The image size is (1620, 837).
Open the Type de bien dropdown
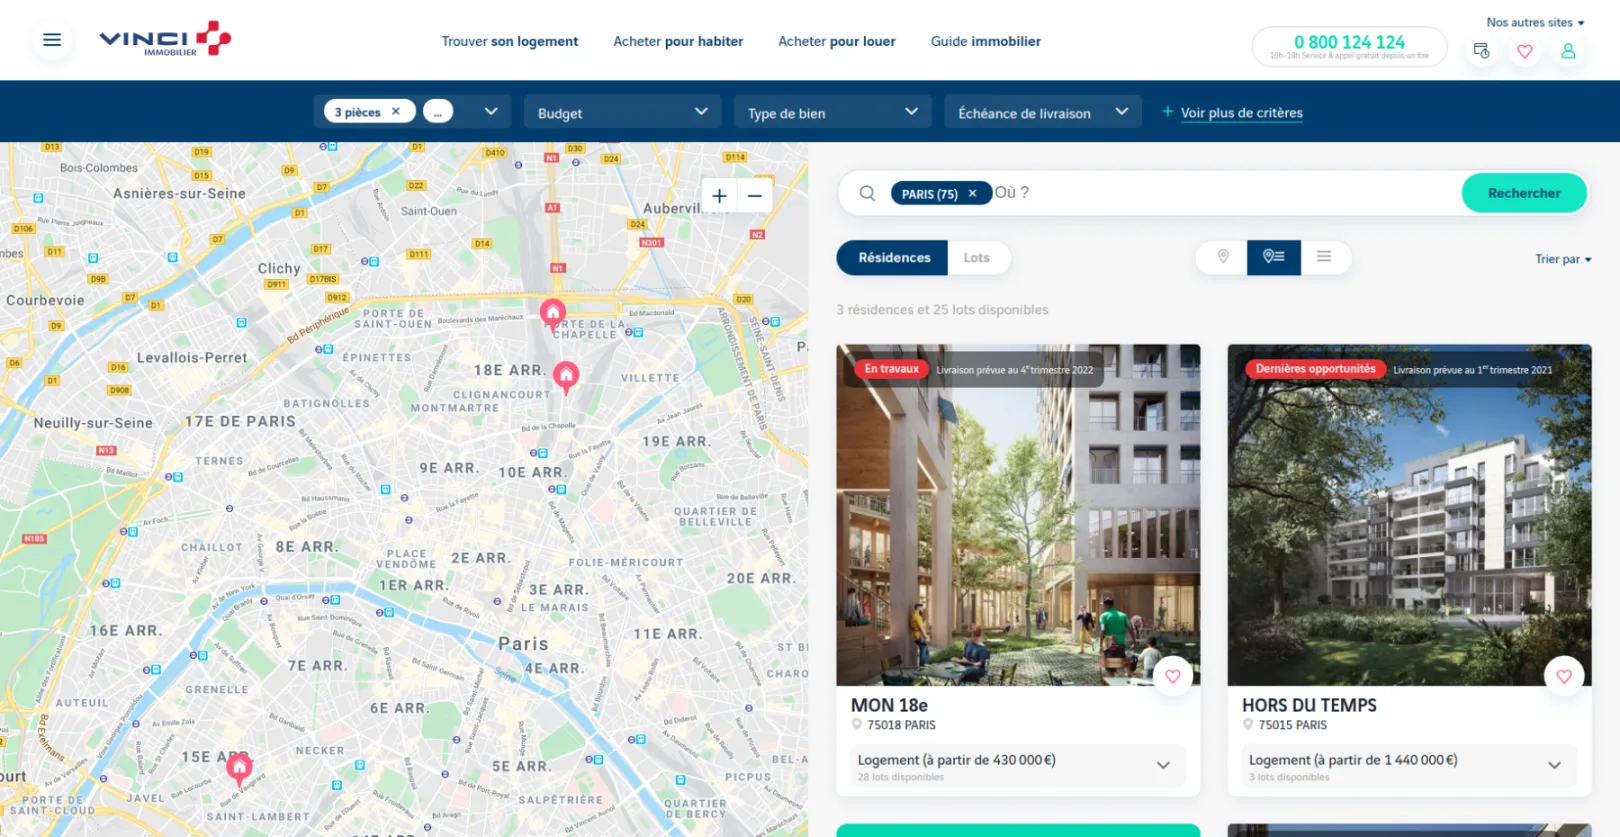(x=832, y=112)
